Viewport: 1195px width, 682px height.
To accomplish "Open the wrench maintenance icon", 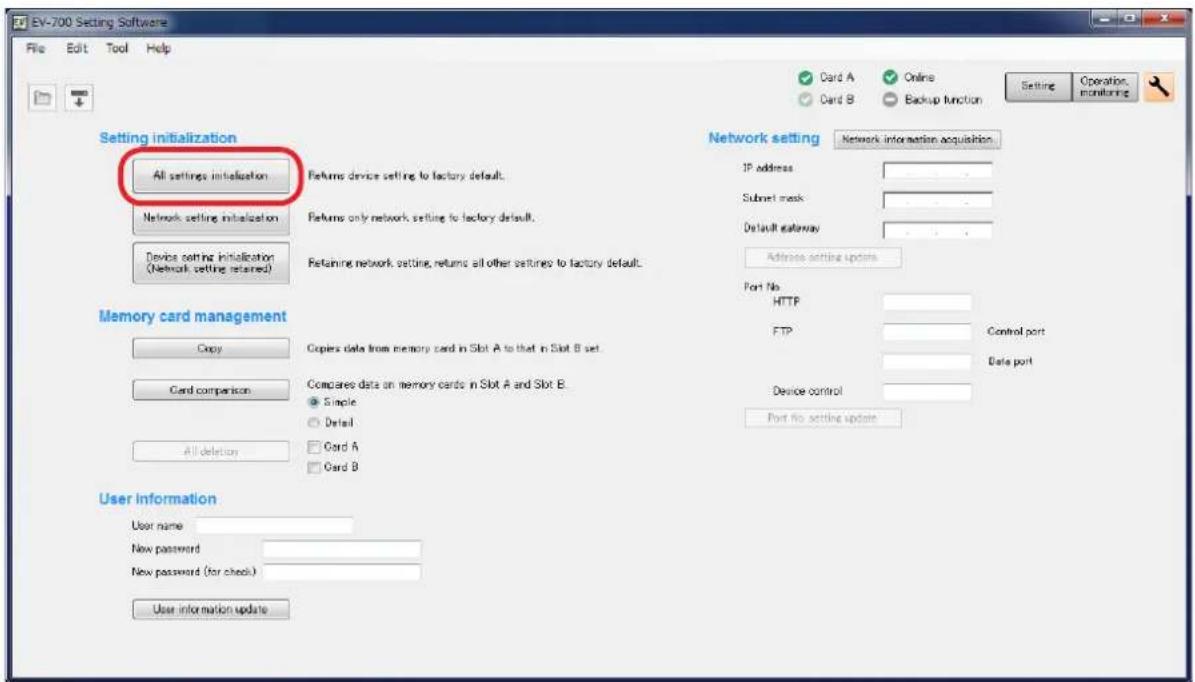I will pyautogui.click(x=1158, y=88).
